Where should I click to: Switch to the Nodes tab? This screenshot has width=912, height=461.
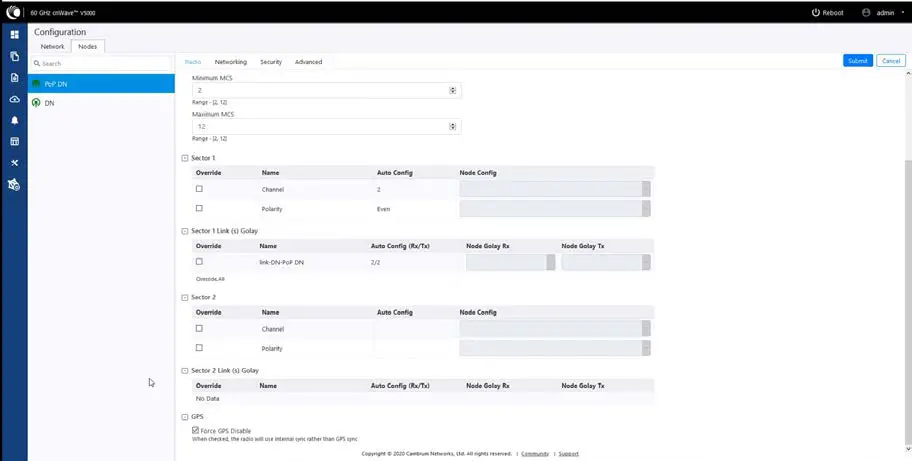[x=88, y=47]
